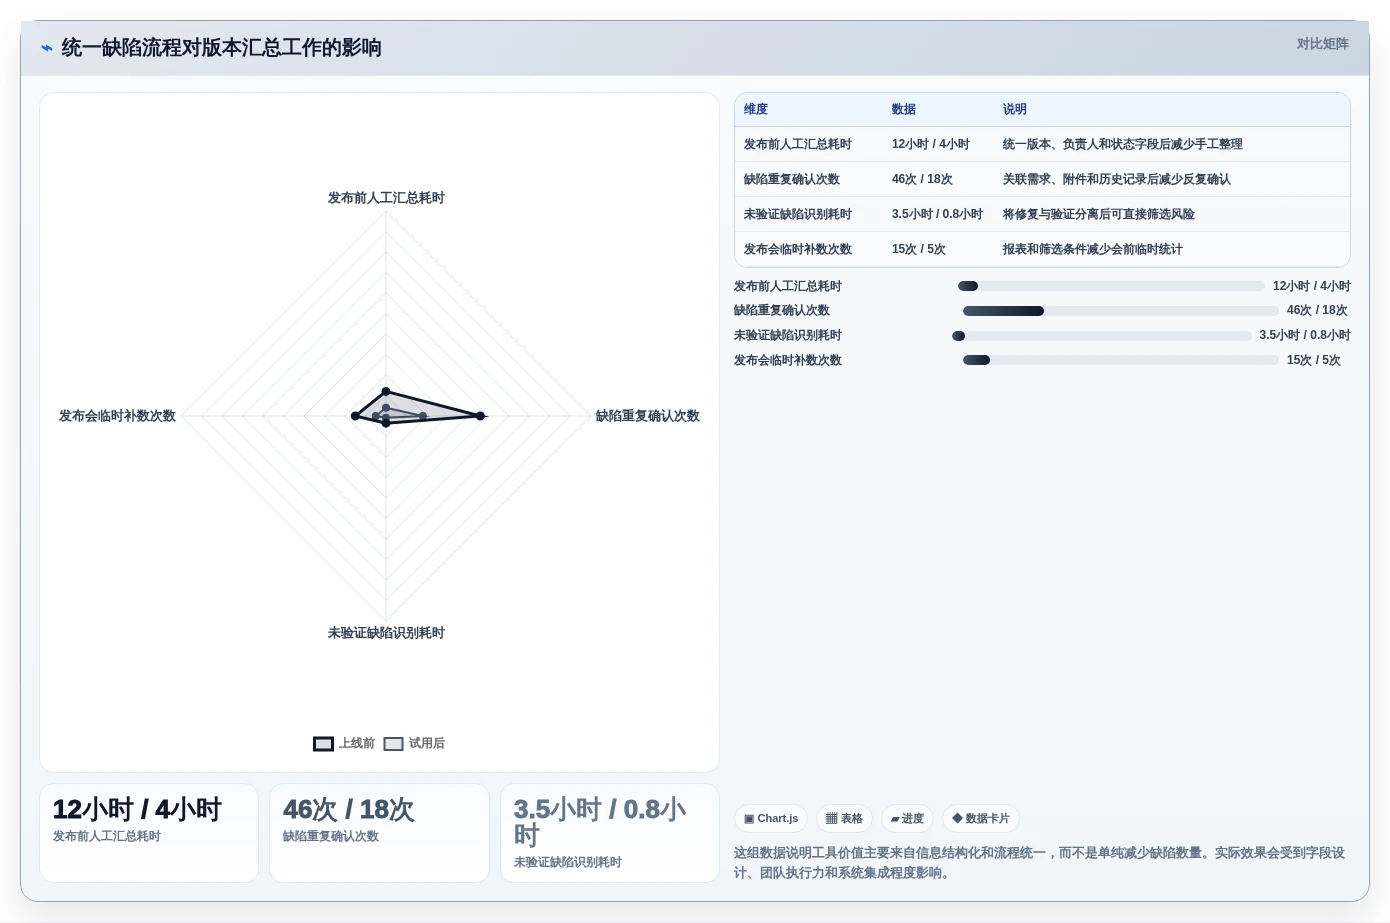Click radar axis label 发布会临时补数次数
This screenshot has width=1390, height=923.
click(117, 416)
